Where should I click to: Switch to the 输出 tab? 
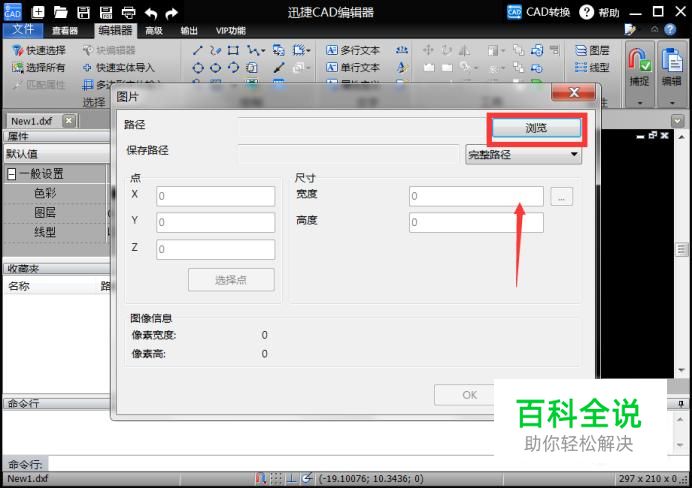click(x=189, y=30)
